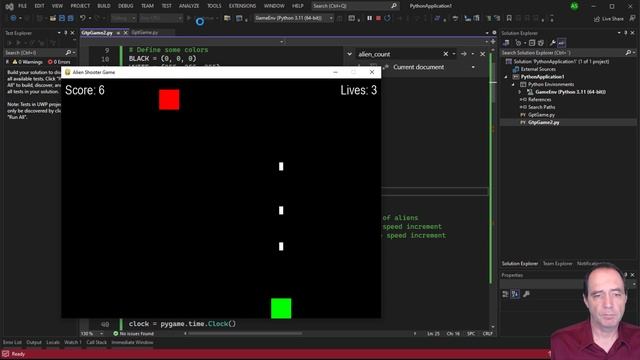The height and width of the screenshot is (360, 640).
Task: Click the environment window icon by the folder
Action: pyautogui.click(x=239, y=18)
